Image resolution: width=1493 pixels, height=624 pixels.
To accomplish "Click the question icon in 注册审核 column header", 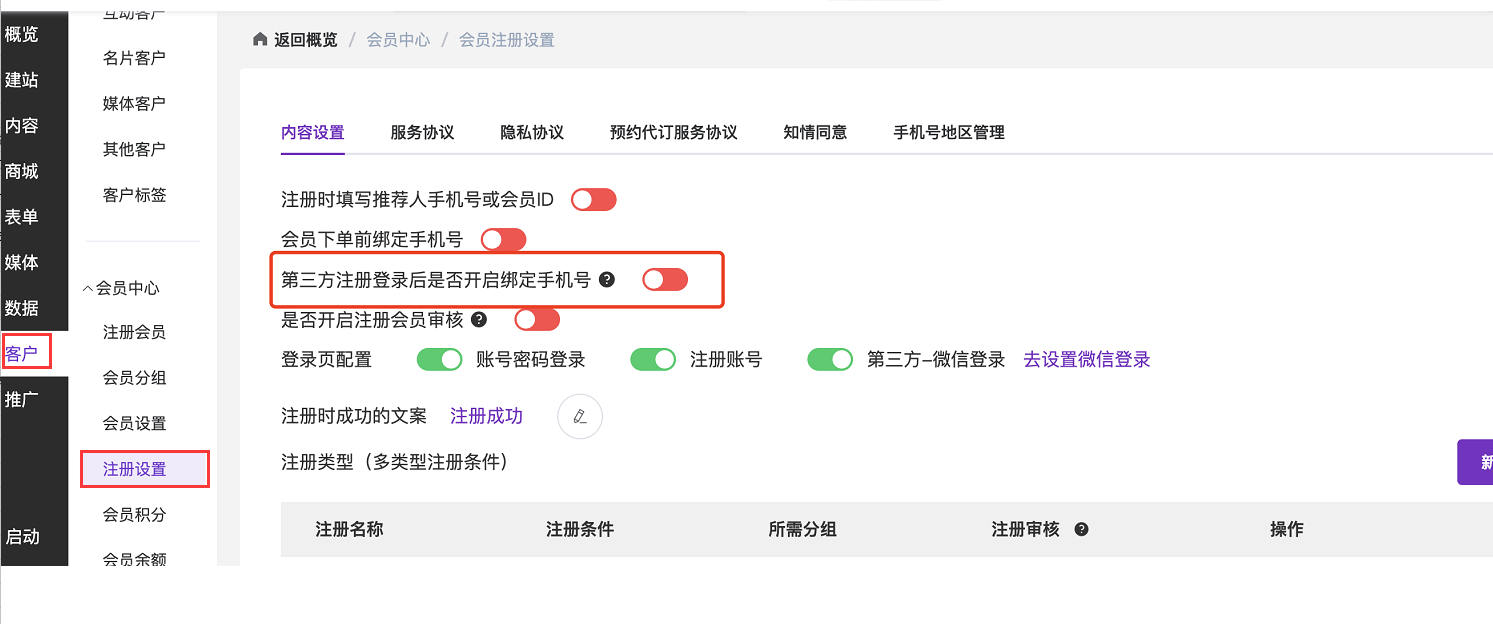I will [x=1081, y=529].
